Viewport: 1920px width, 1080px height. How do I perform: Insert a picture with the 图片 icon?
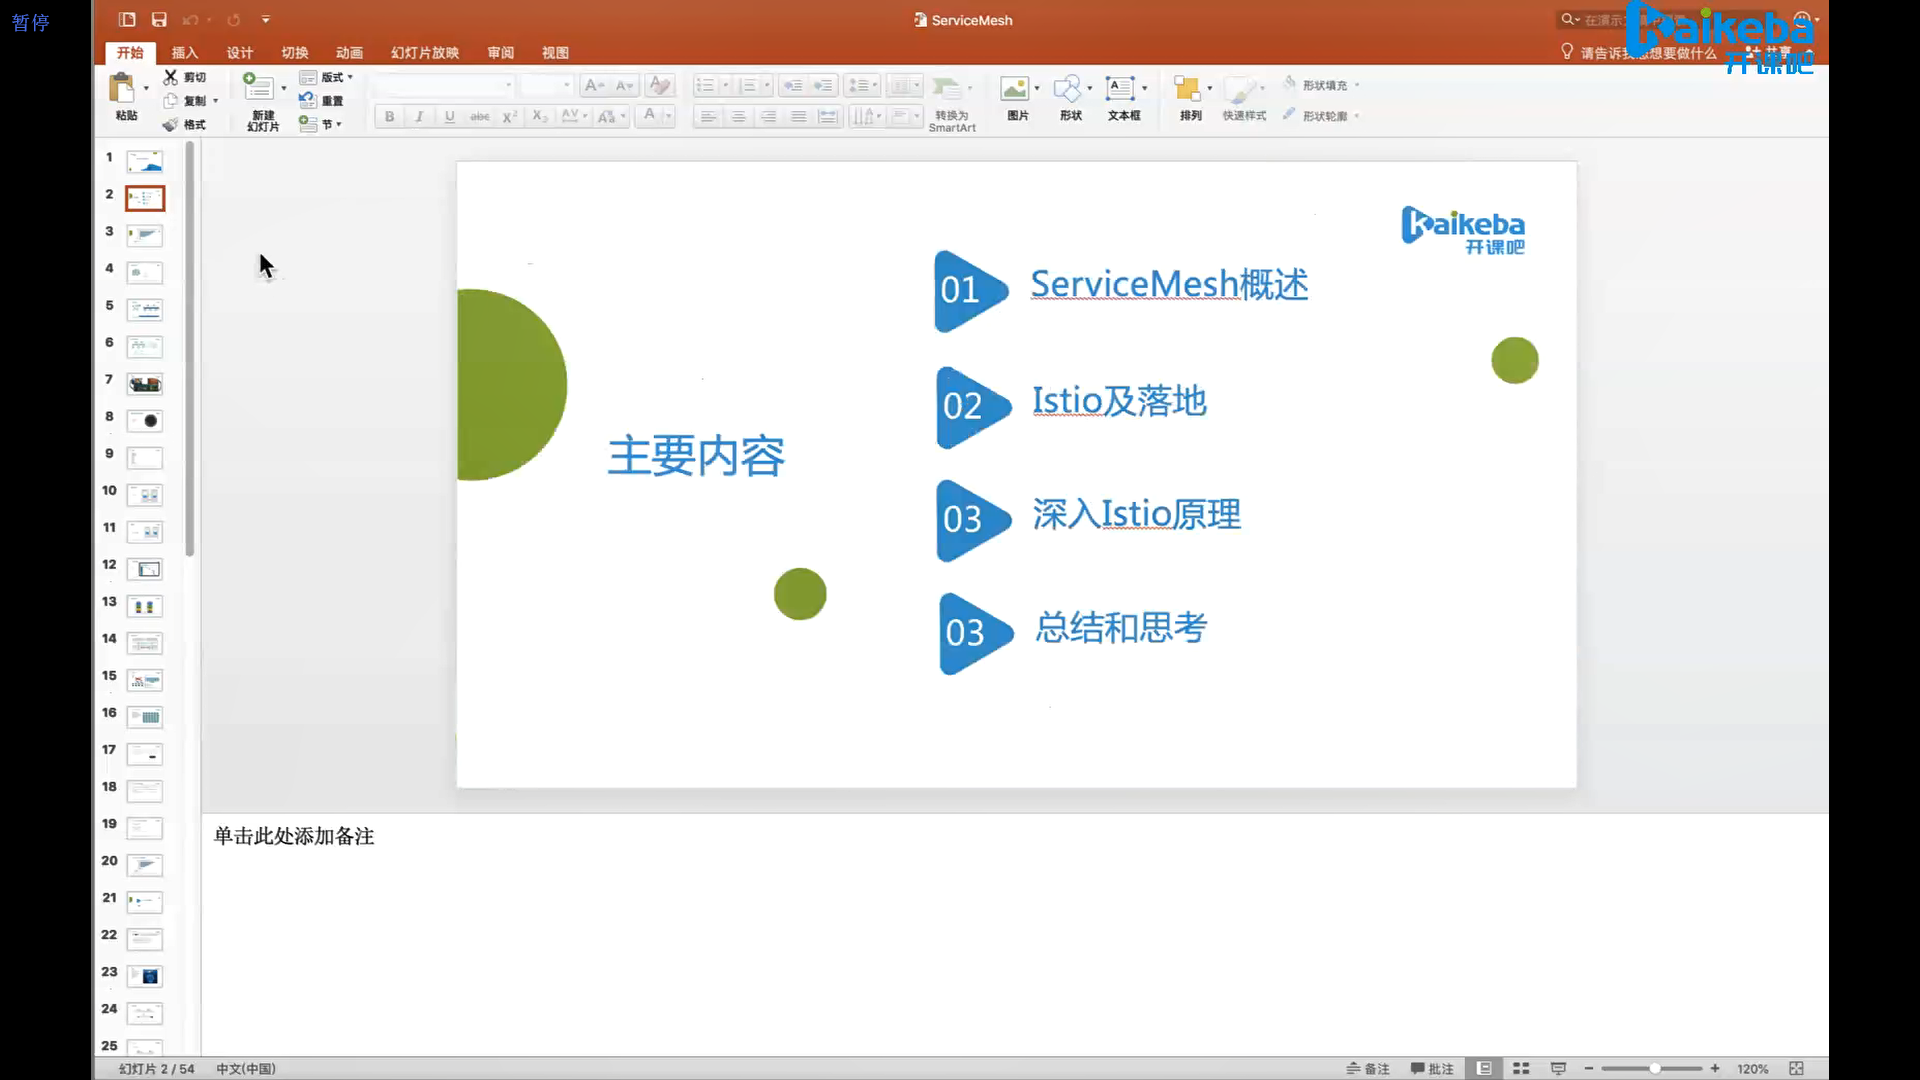[x=1015, y=89]
